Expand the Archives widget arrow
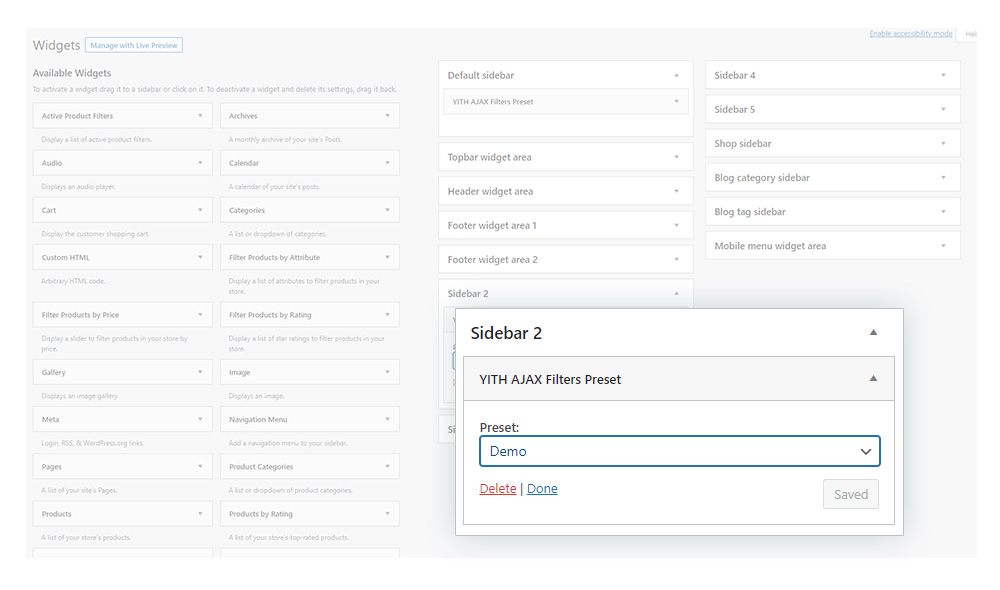This screenshot has width=1000, height=590. click(387, 115)
